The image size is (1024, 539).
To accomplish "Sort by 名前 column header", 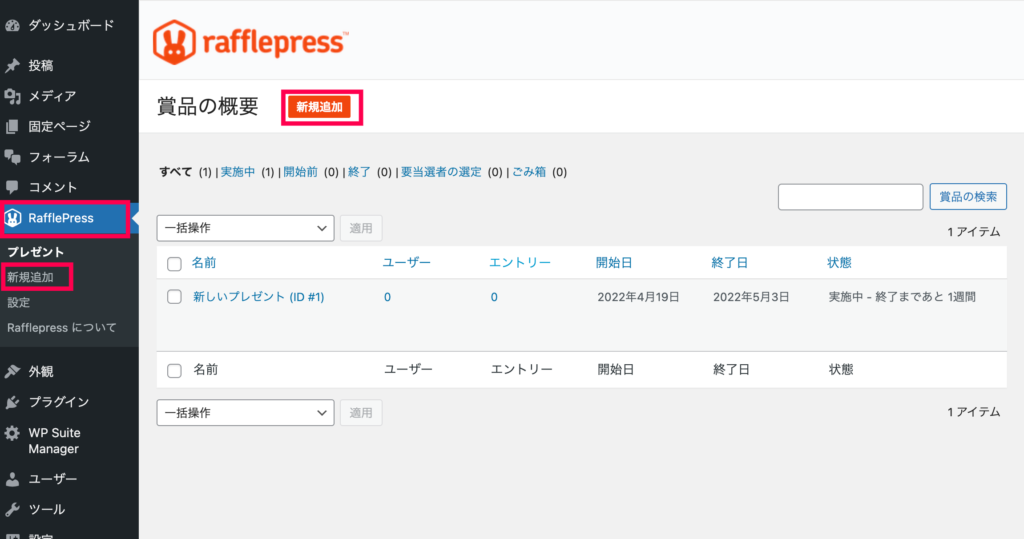I will click(x=204, y=263).
